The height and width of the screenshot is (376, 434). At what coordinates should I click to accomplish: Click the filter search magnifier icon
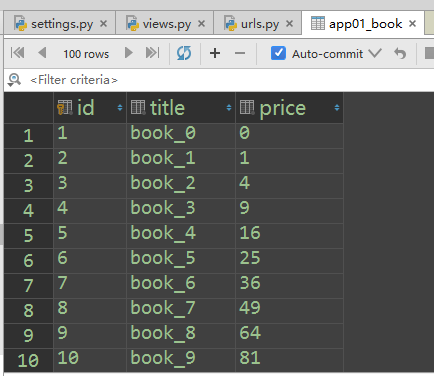14,80
